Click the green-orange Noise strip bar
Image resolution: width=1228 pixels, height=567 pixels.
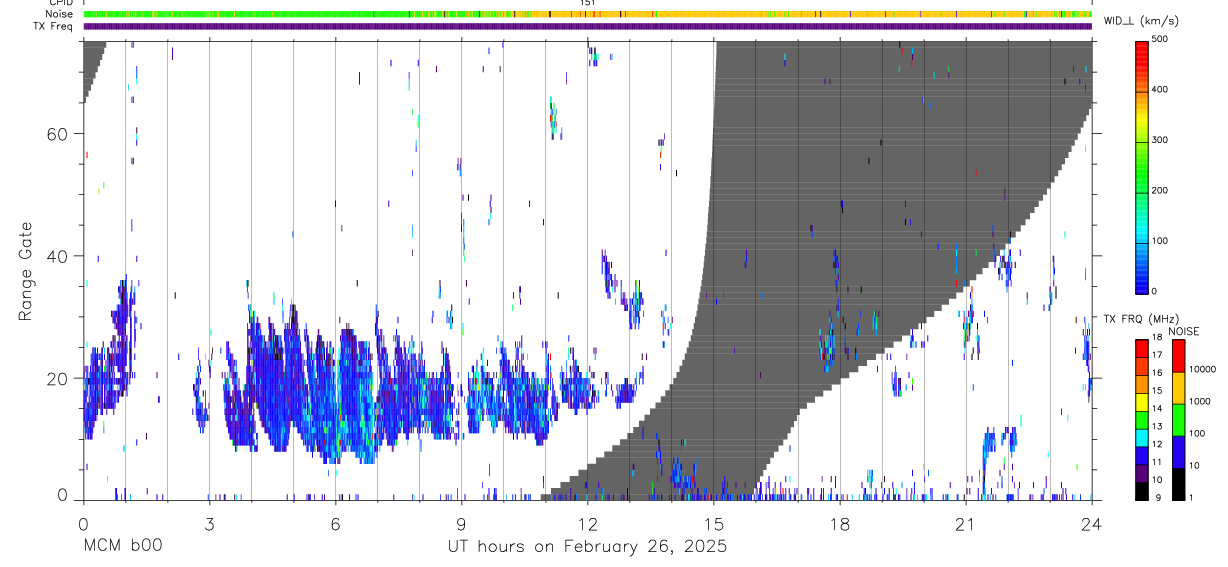(587, 14)
